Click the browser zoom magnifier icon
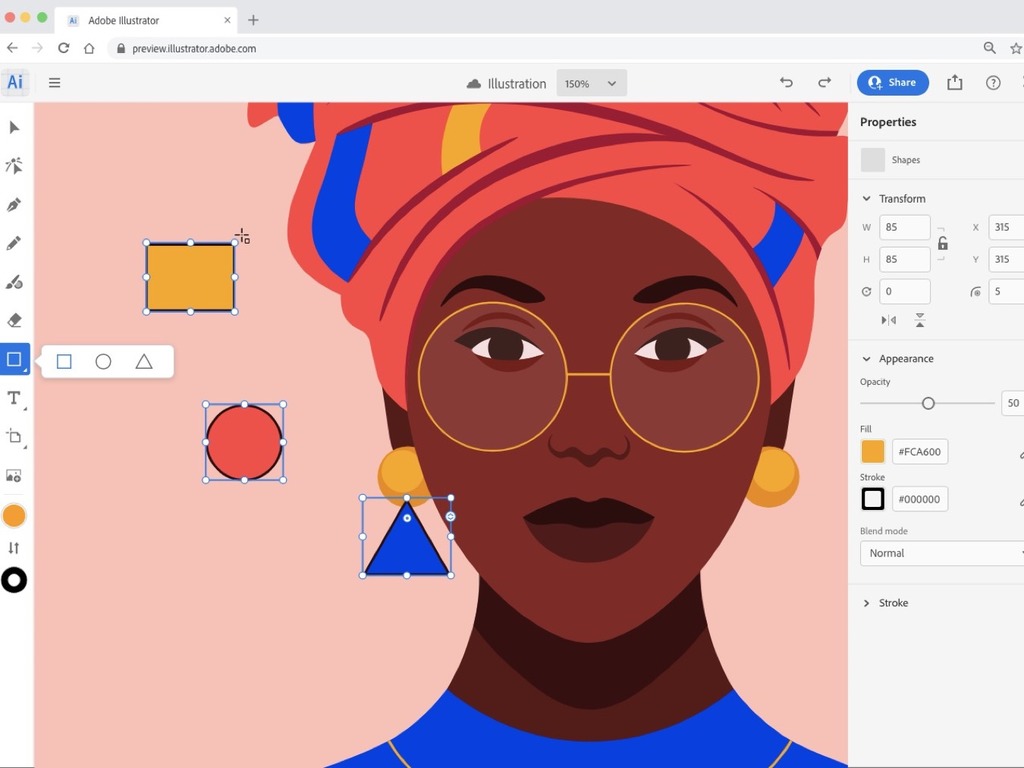This screenshot has height=768, width=1024. [989, 48]
